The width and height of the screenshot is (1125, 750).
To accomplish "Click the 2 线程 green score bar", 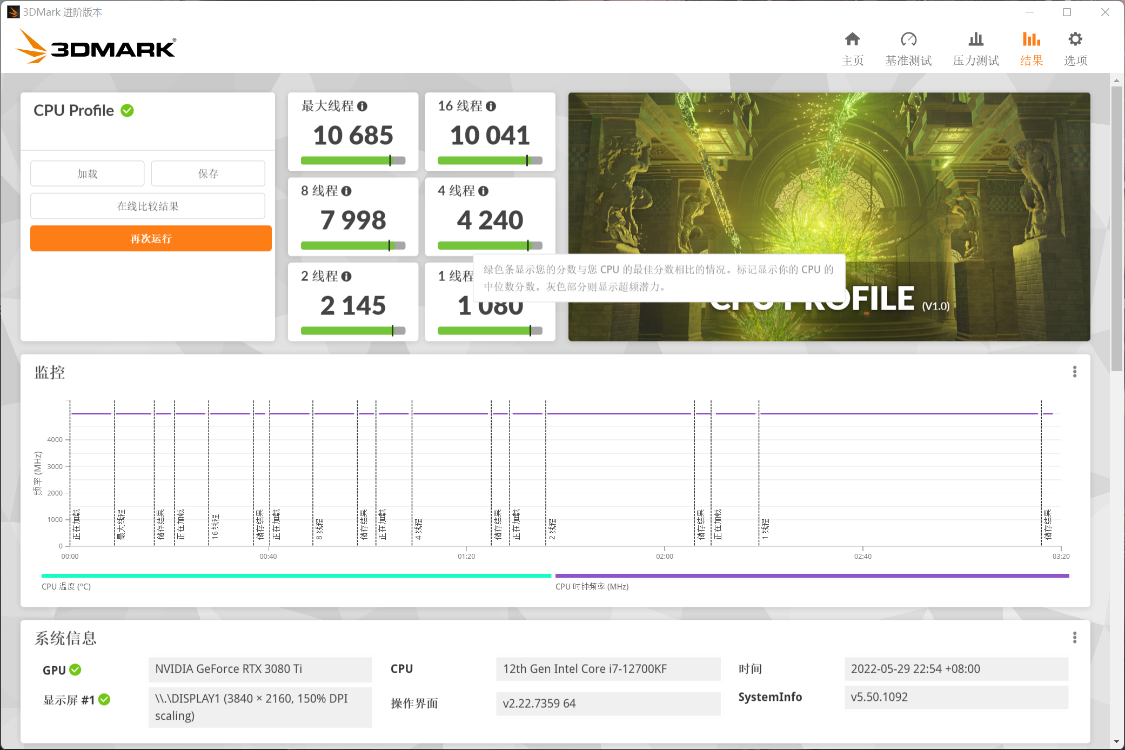I will click(x=353, y=331).
